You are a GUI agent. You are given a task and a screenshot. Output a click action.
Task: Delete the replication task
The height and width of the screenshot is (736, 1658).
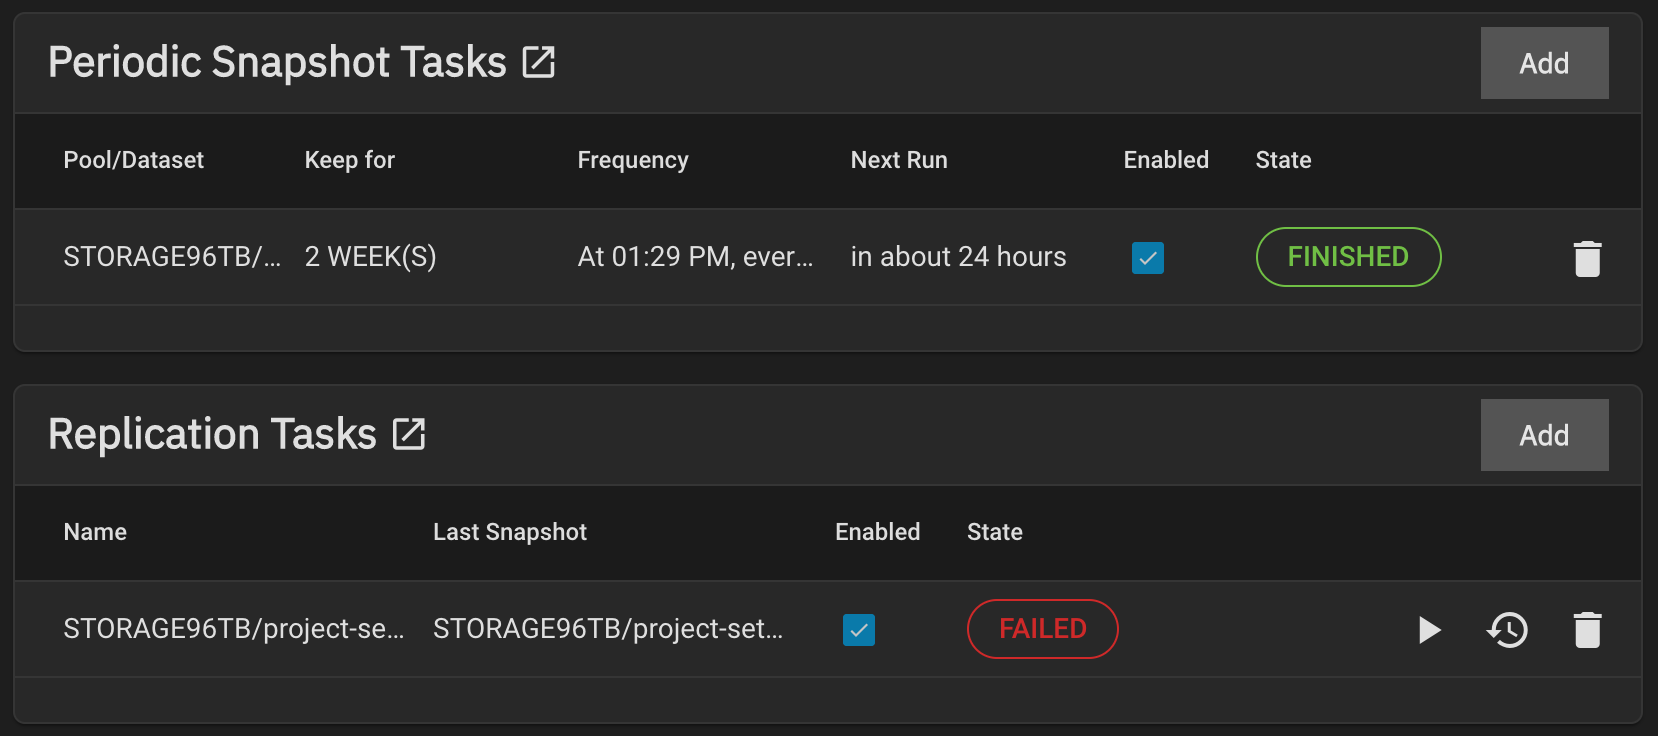[1587, 630]
